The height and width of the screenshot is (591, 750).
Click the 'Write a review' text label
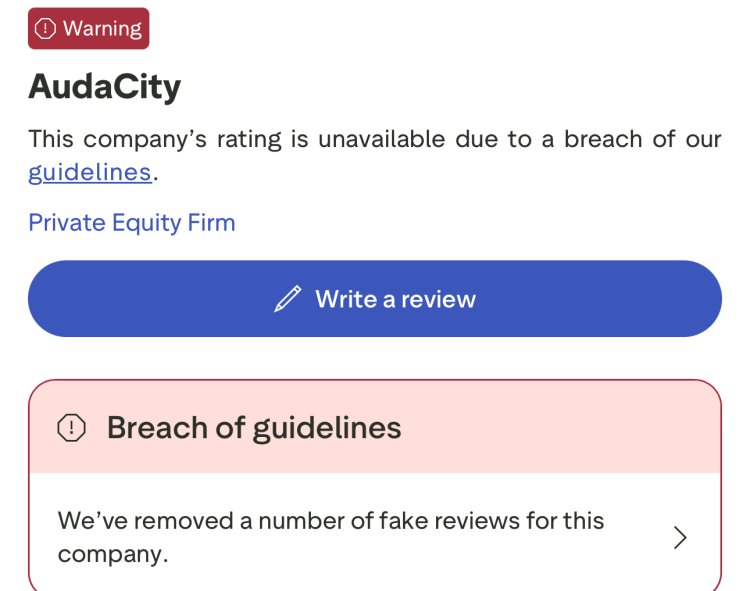[x=396, y=299]
